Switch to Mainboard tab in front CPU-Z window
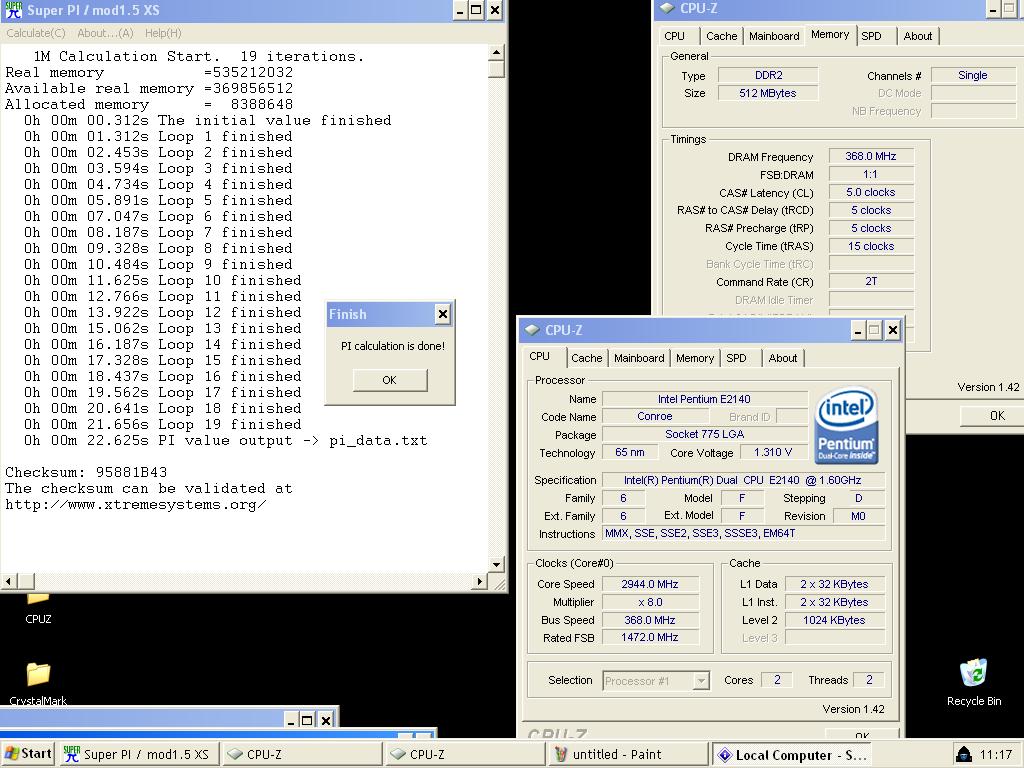Screen dimensions: 1024x768 [639, 359]
